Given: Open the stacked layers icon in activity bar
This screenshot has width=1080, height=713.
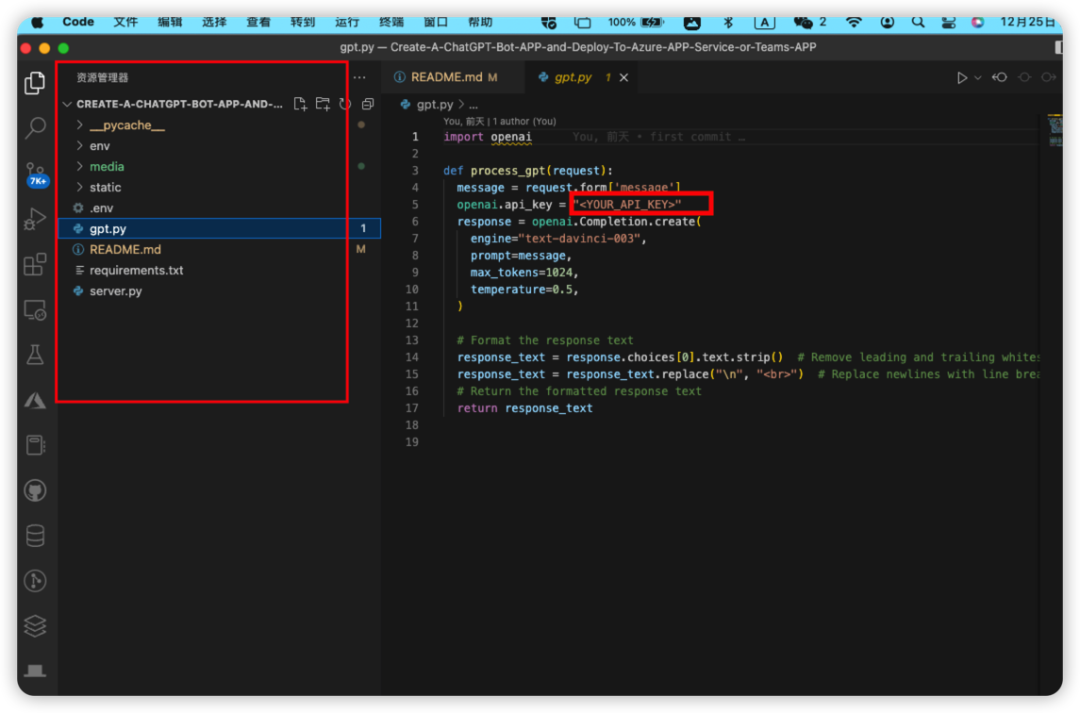Looking at the screenshot, I should [35, 626].
